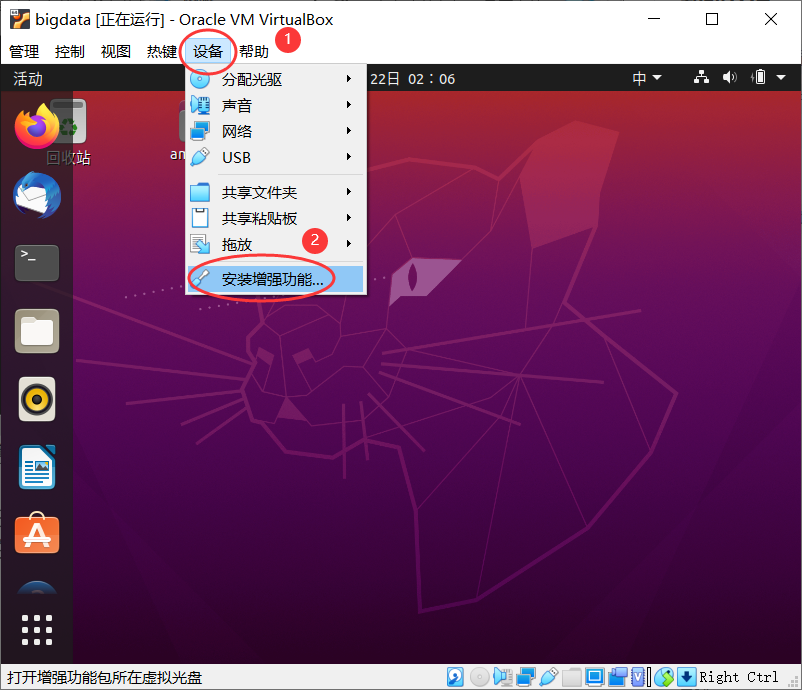Click Right Ctrl host key label
Screen dimensions: 802x690
tap(739, 677)
